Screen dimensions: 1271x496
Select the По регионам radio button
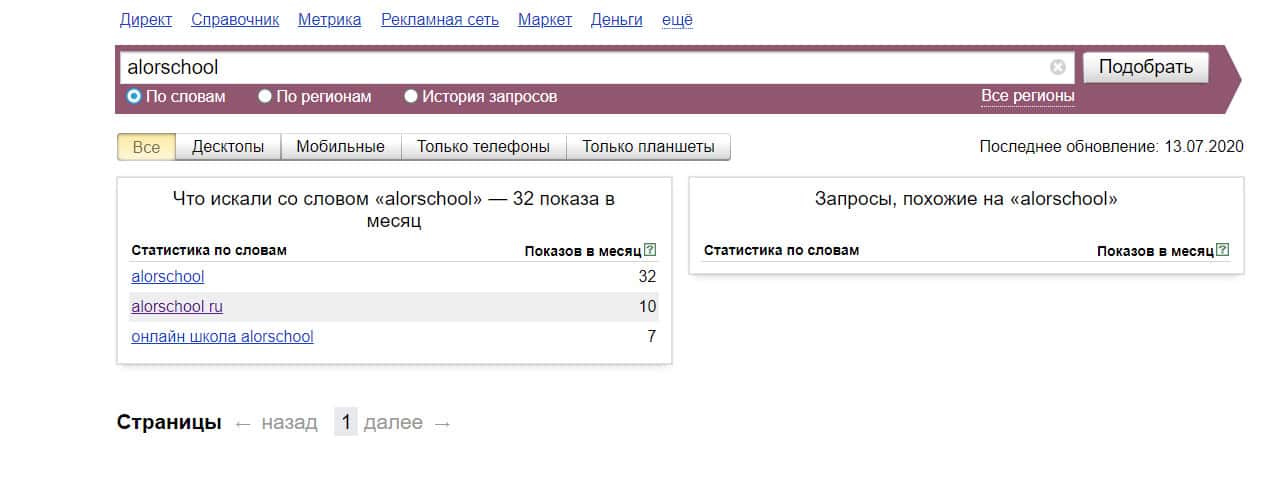(x=265, y=97)
